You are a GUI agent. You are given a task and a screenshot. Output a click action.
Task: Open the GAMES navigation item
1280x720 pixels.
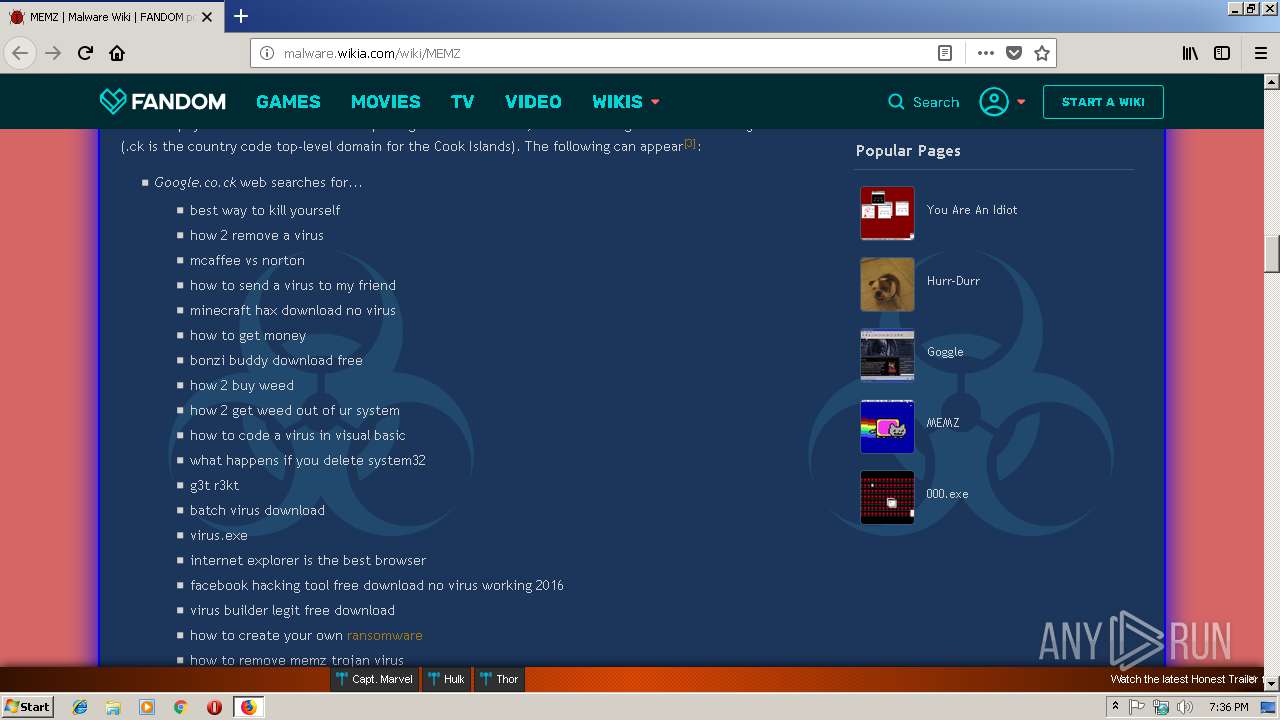[x=288, y=102]
